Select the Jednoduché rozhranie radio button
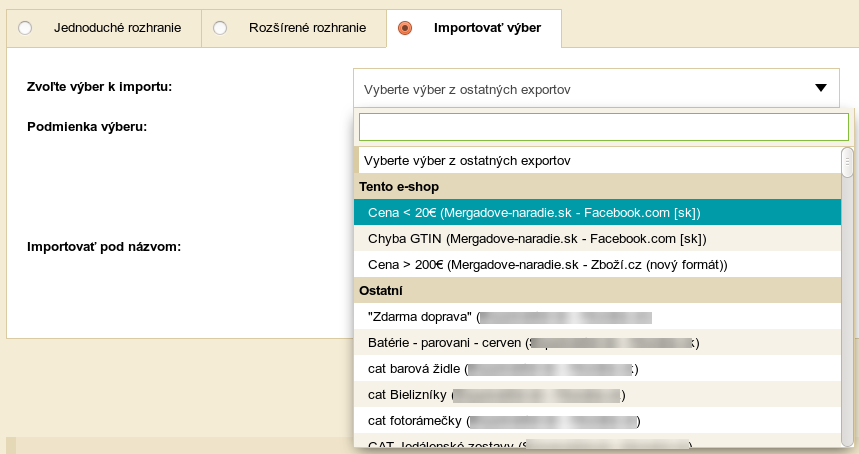Viewport: 859px width, 454px height. 26,28
